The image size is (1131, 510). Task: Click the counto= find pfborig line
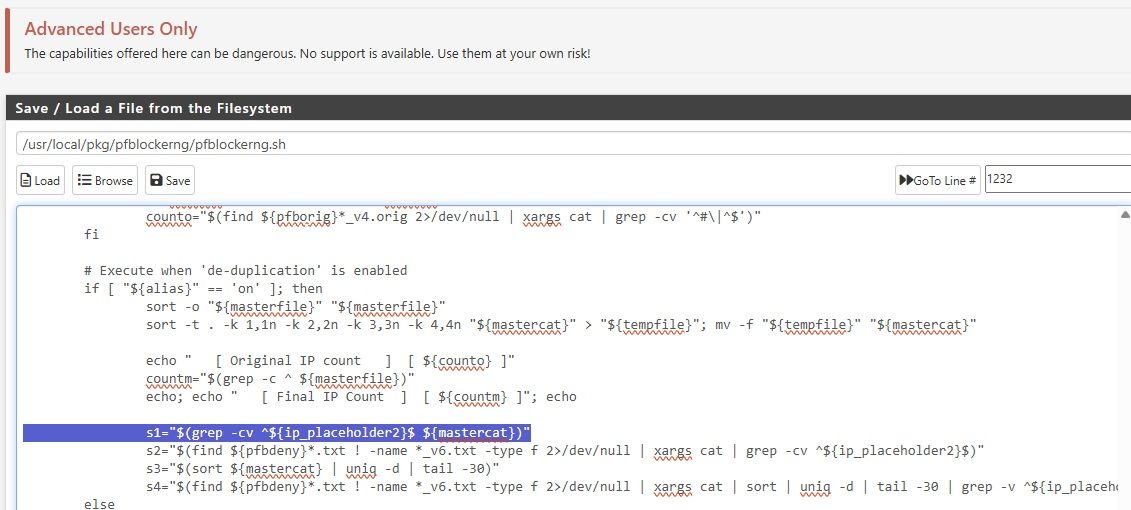pos(461,216)
